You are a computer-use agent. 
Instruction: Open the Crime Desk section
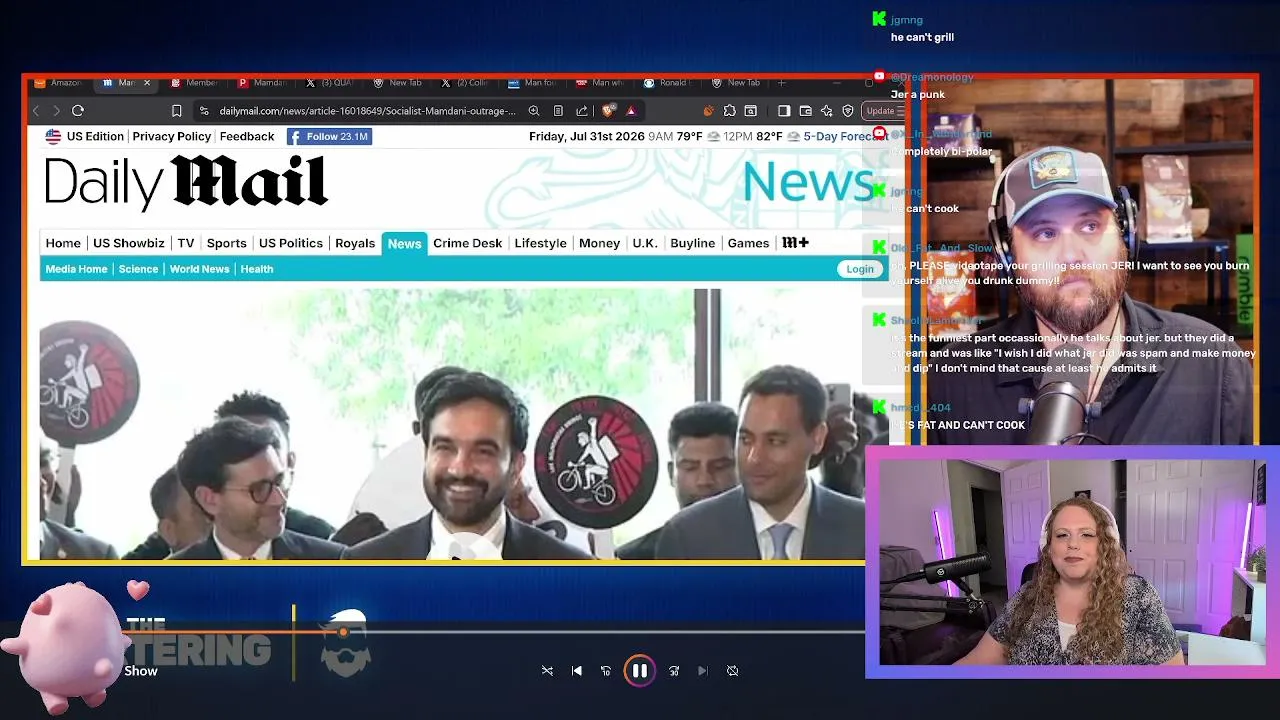(x=468, y=243)
